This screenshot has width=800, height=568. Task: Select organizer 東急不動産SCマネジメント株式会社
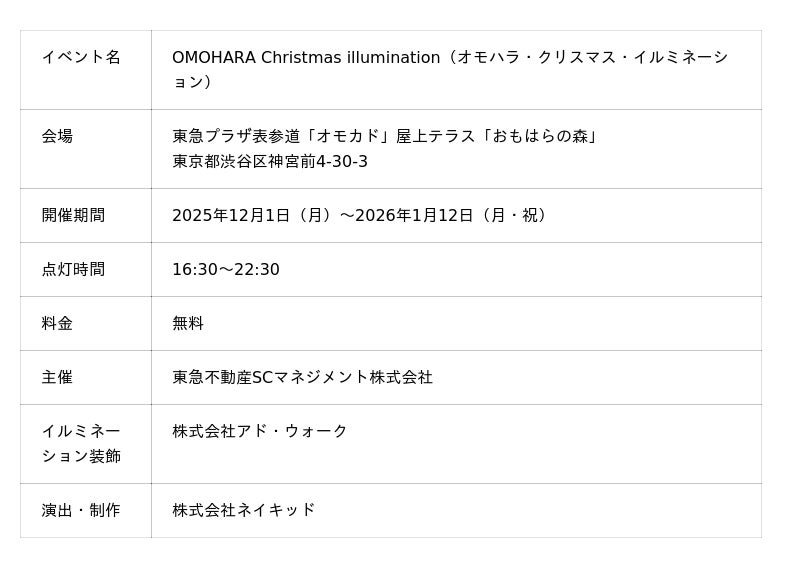[x=302, y=378]
